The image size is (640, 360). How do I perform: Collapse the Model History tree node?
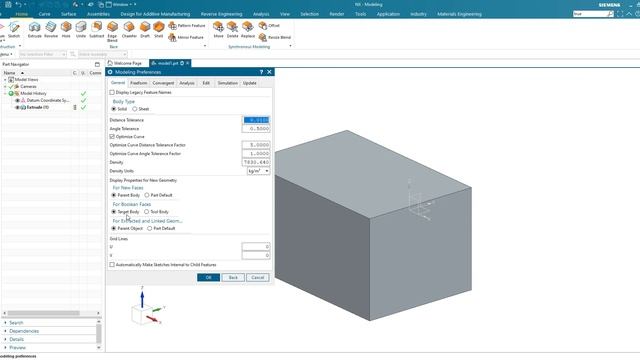[5, 93]
